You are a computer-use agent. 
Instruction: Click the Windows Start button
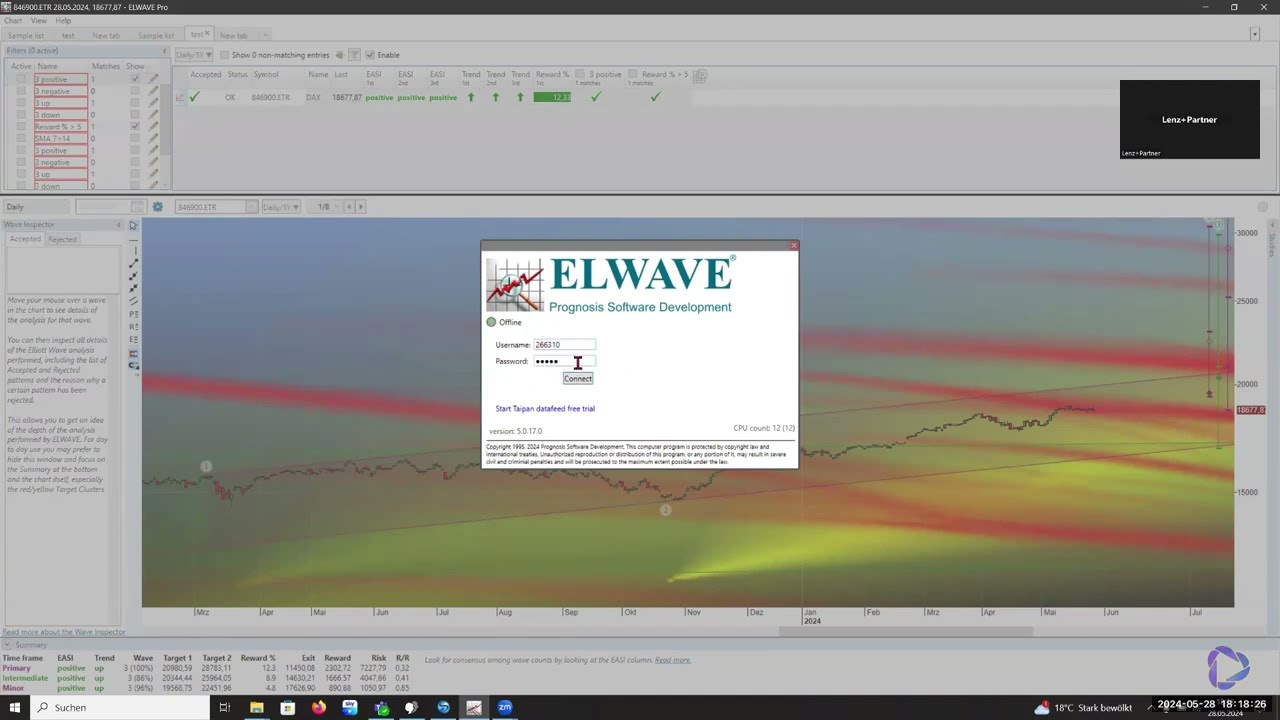(x=14, y=708)
